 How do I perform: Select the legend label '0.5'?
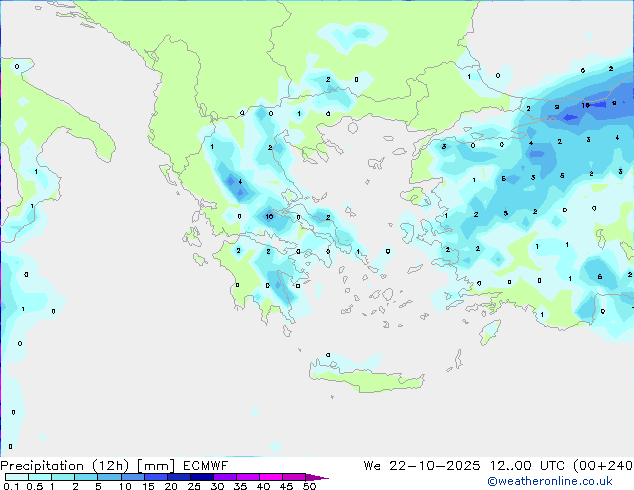pos(34,486)
